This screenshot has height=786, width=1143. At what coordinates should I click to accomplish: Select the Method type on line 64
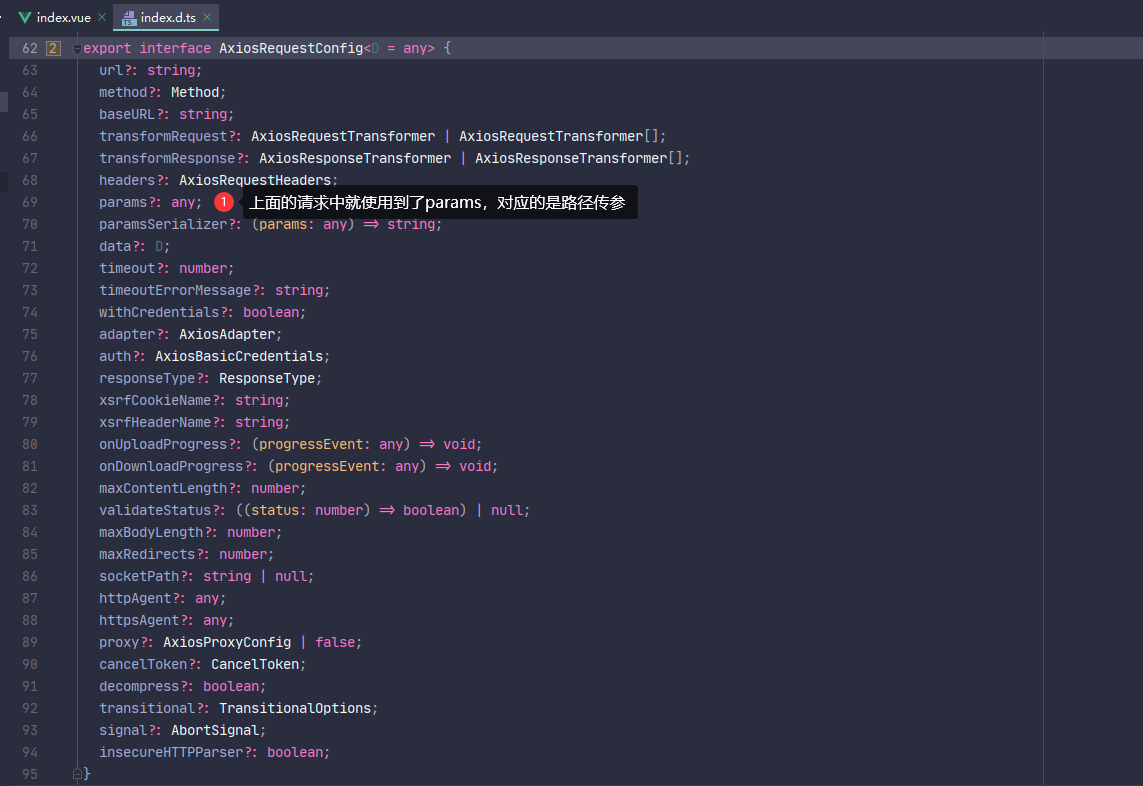[195, 93]
